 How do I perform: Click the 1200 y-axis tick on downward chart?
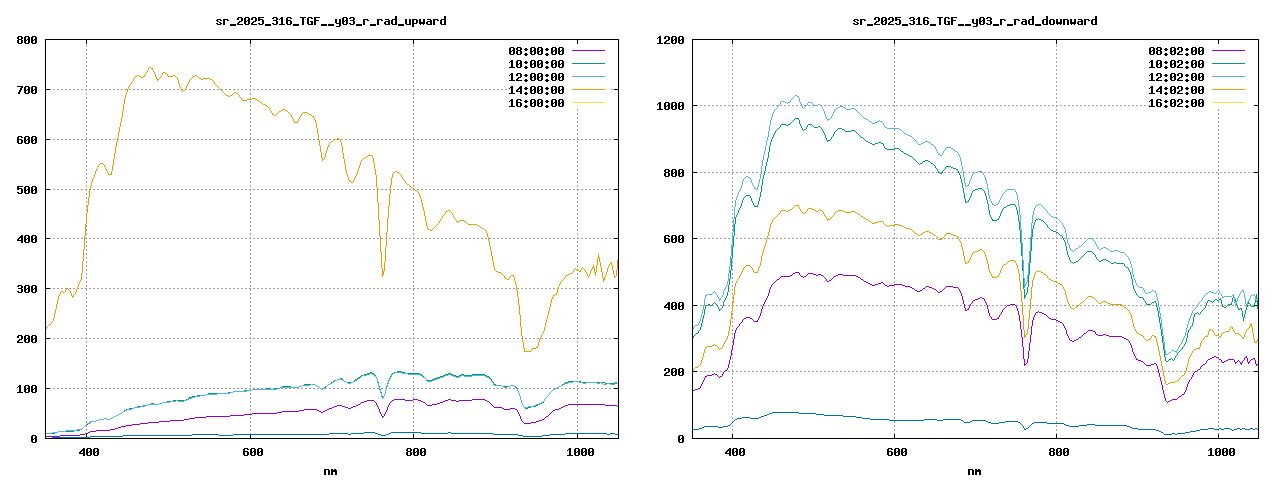tap(670, 40)
